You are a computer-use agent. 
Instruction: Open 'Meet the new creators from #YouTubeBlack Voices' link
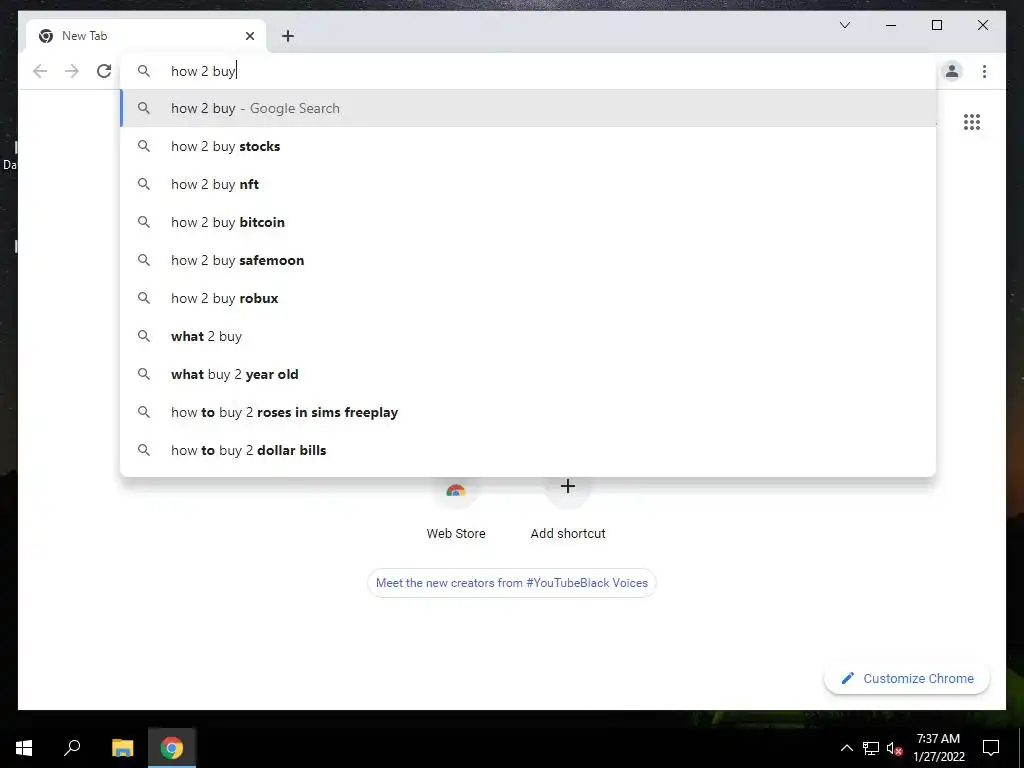[512, 583]
